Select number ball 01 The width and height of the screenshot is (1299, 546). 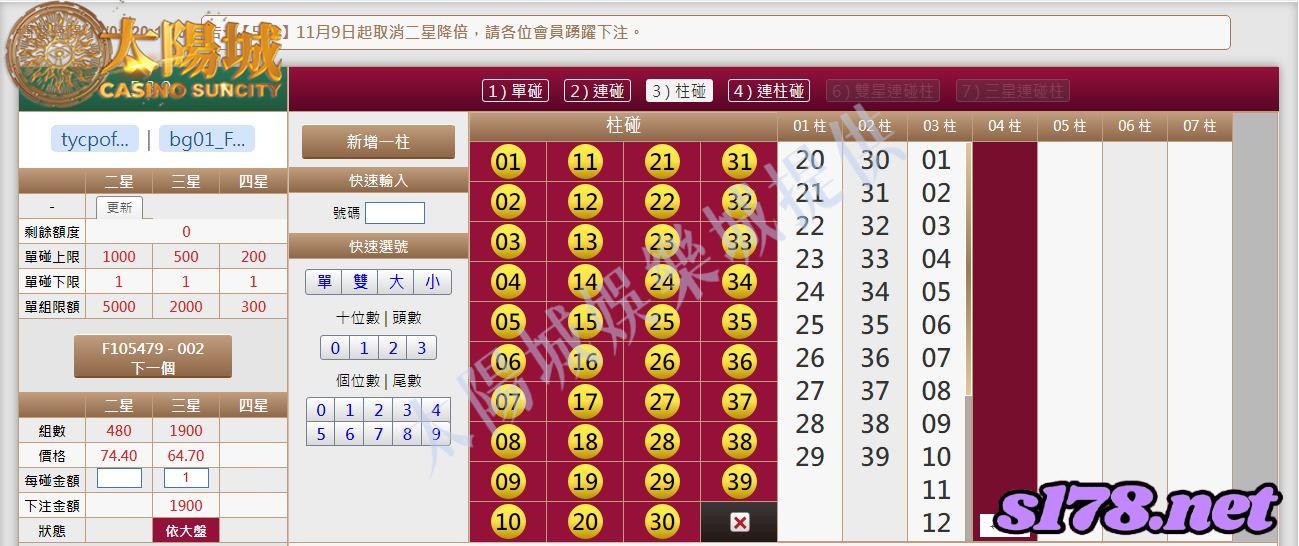point(508,162)
